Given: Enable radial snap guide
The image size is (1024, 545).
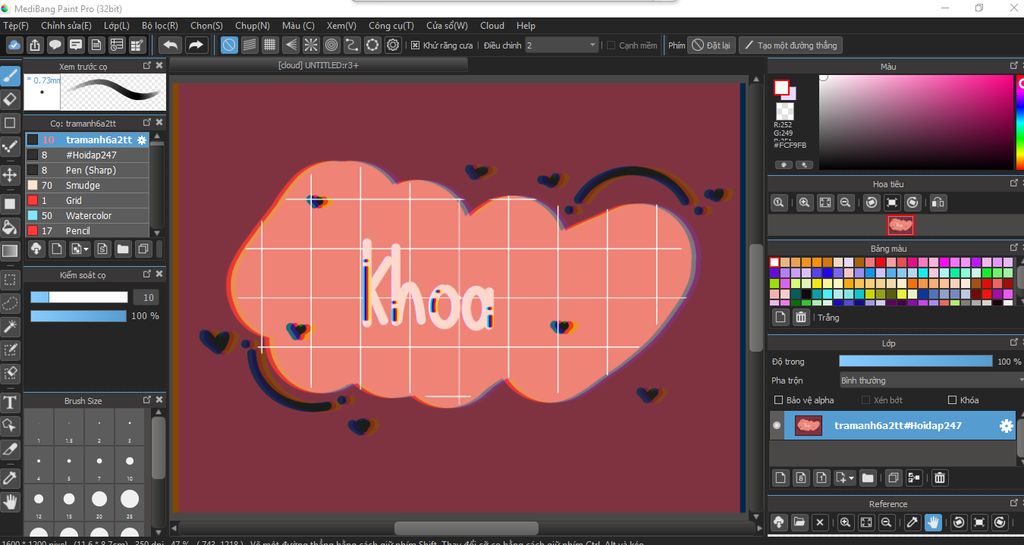Looking at the screenshot, I should click(311, 45).
